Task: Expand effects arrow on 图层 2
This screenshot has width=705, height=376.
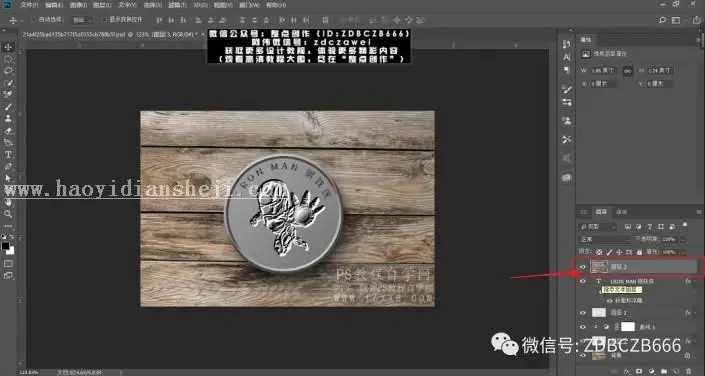Action: (694, 313)
